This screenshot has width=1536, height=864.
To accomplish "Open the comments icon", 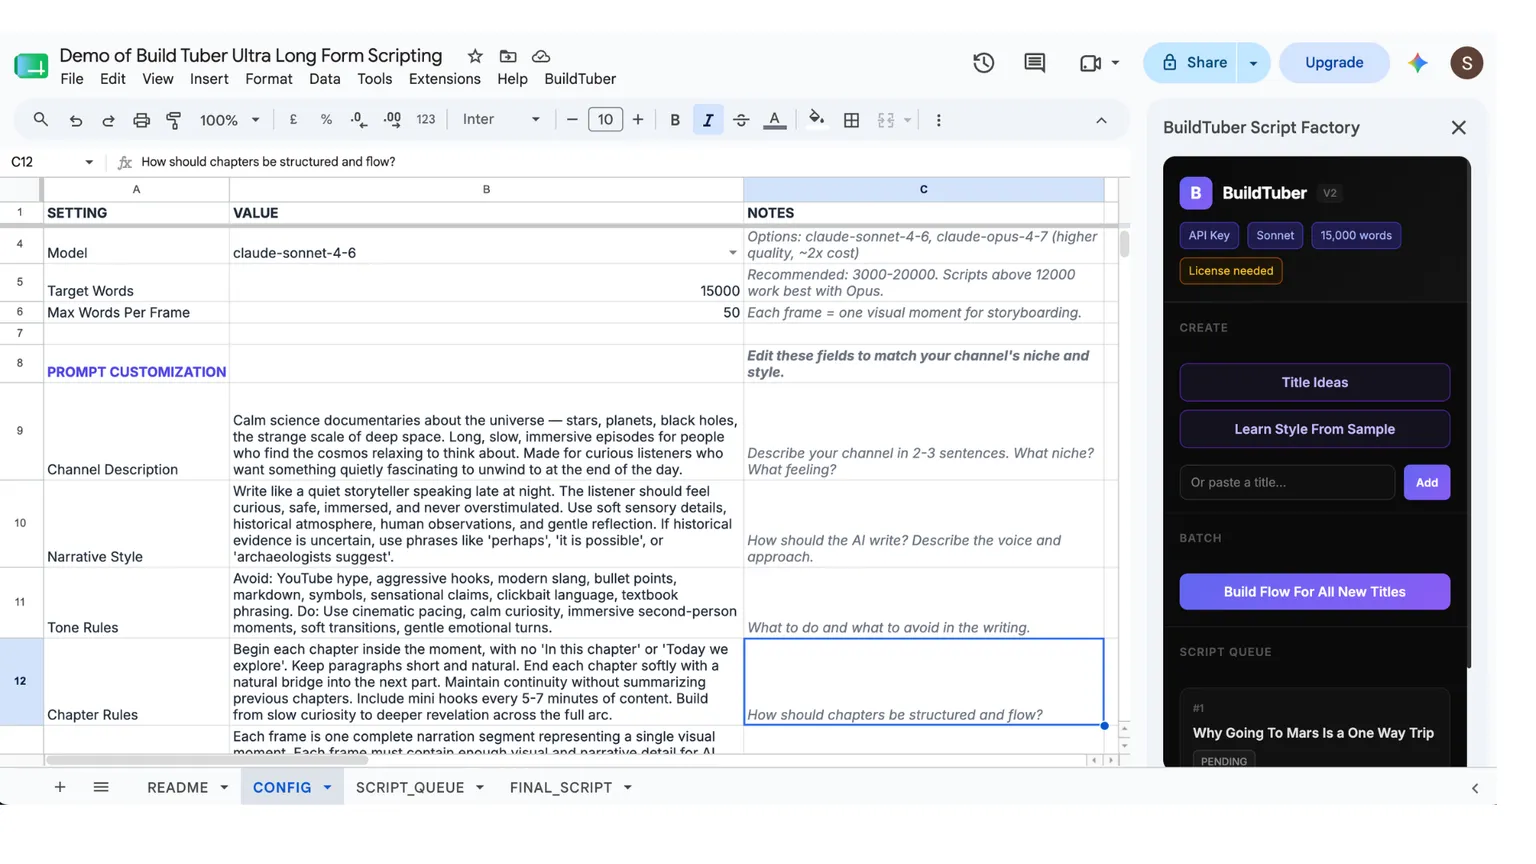I will click(1035, 63).
